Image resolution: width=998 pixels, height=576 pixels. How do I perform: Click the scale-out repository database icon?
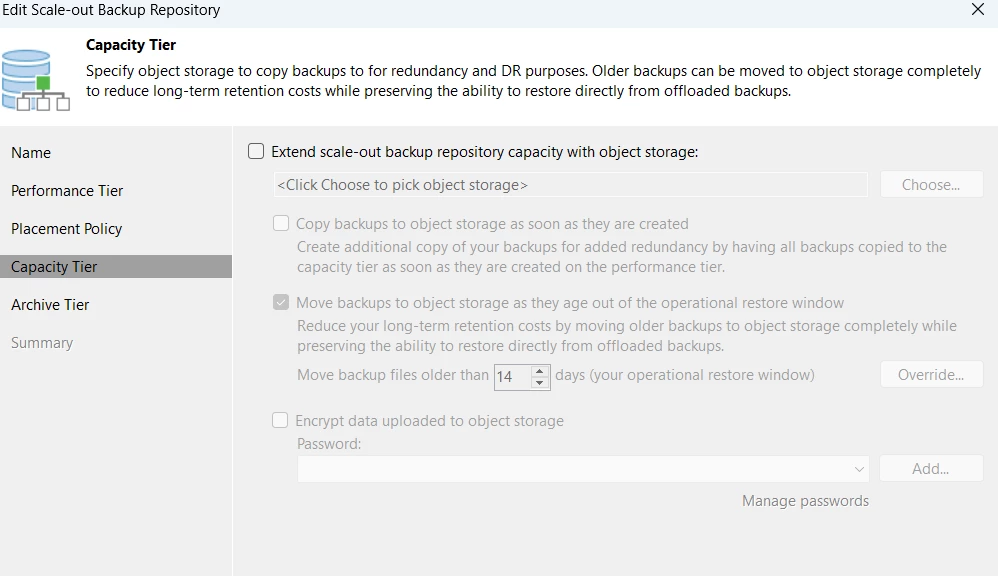pos(35,79)
